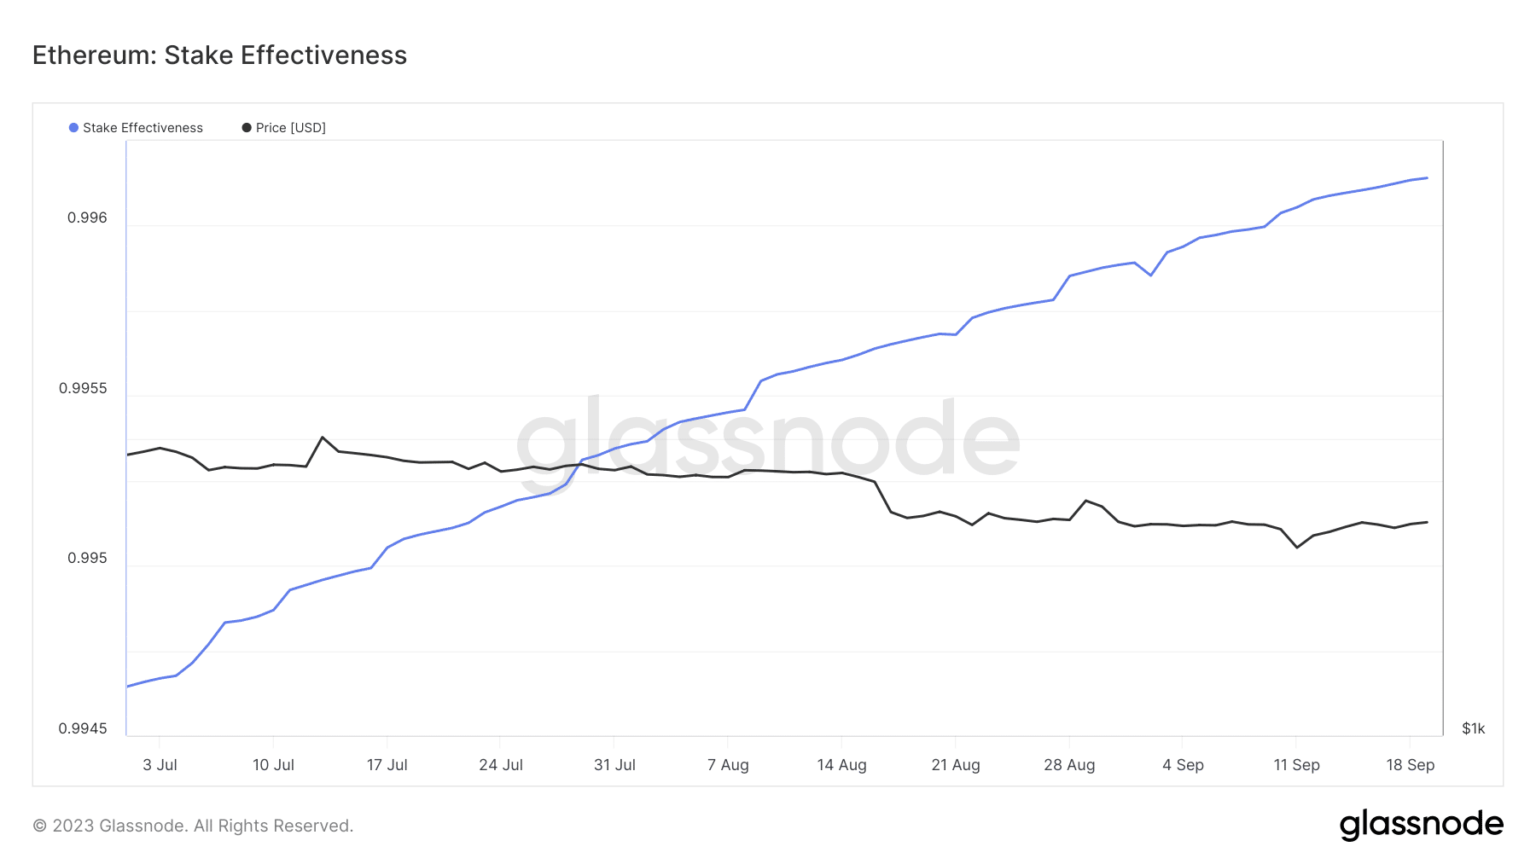Click the black Price legend dot

[247, 128]
